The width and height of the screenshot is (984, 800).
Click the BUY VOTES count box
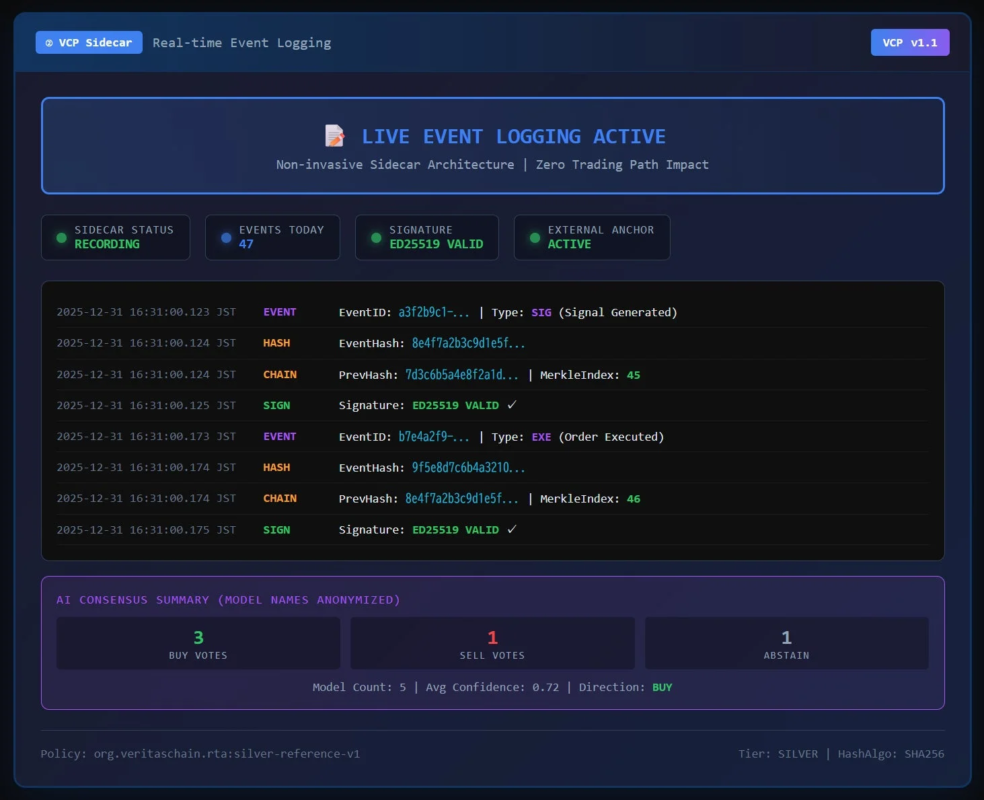point(198,643)
